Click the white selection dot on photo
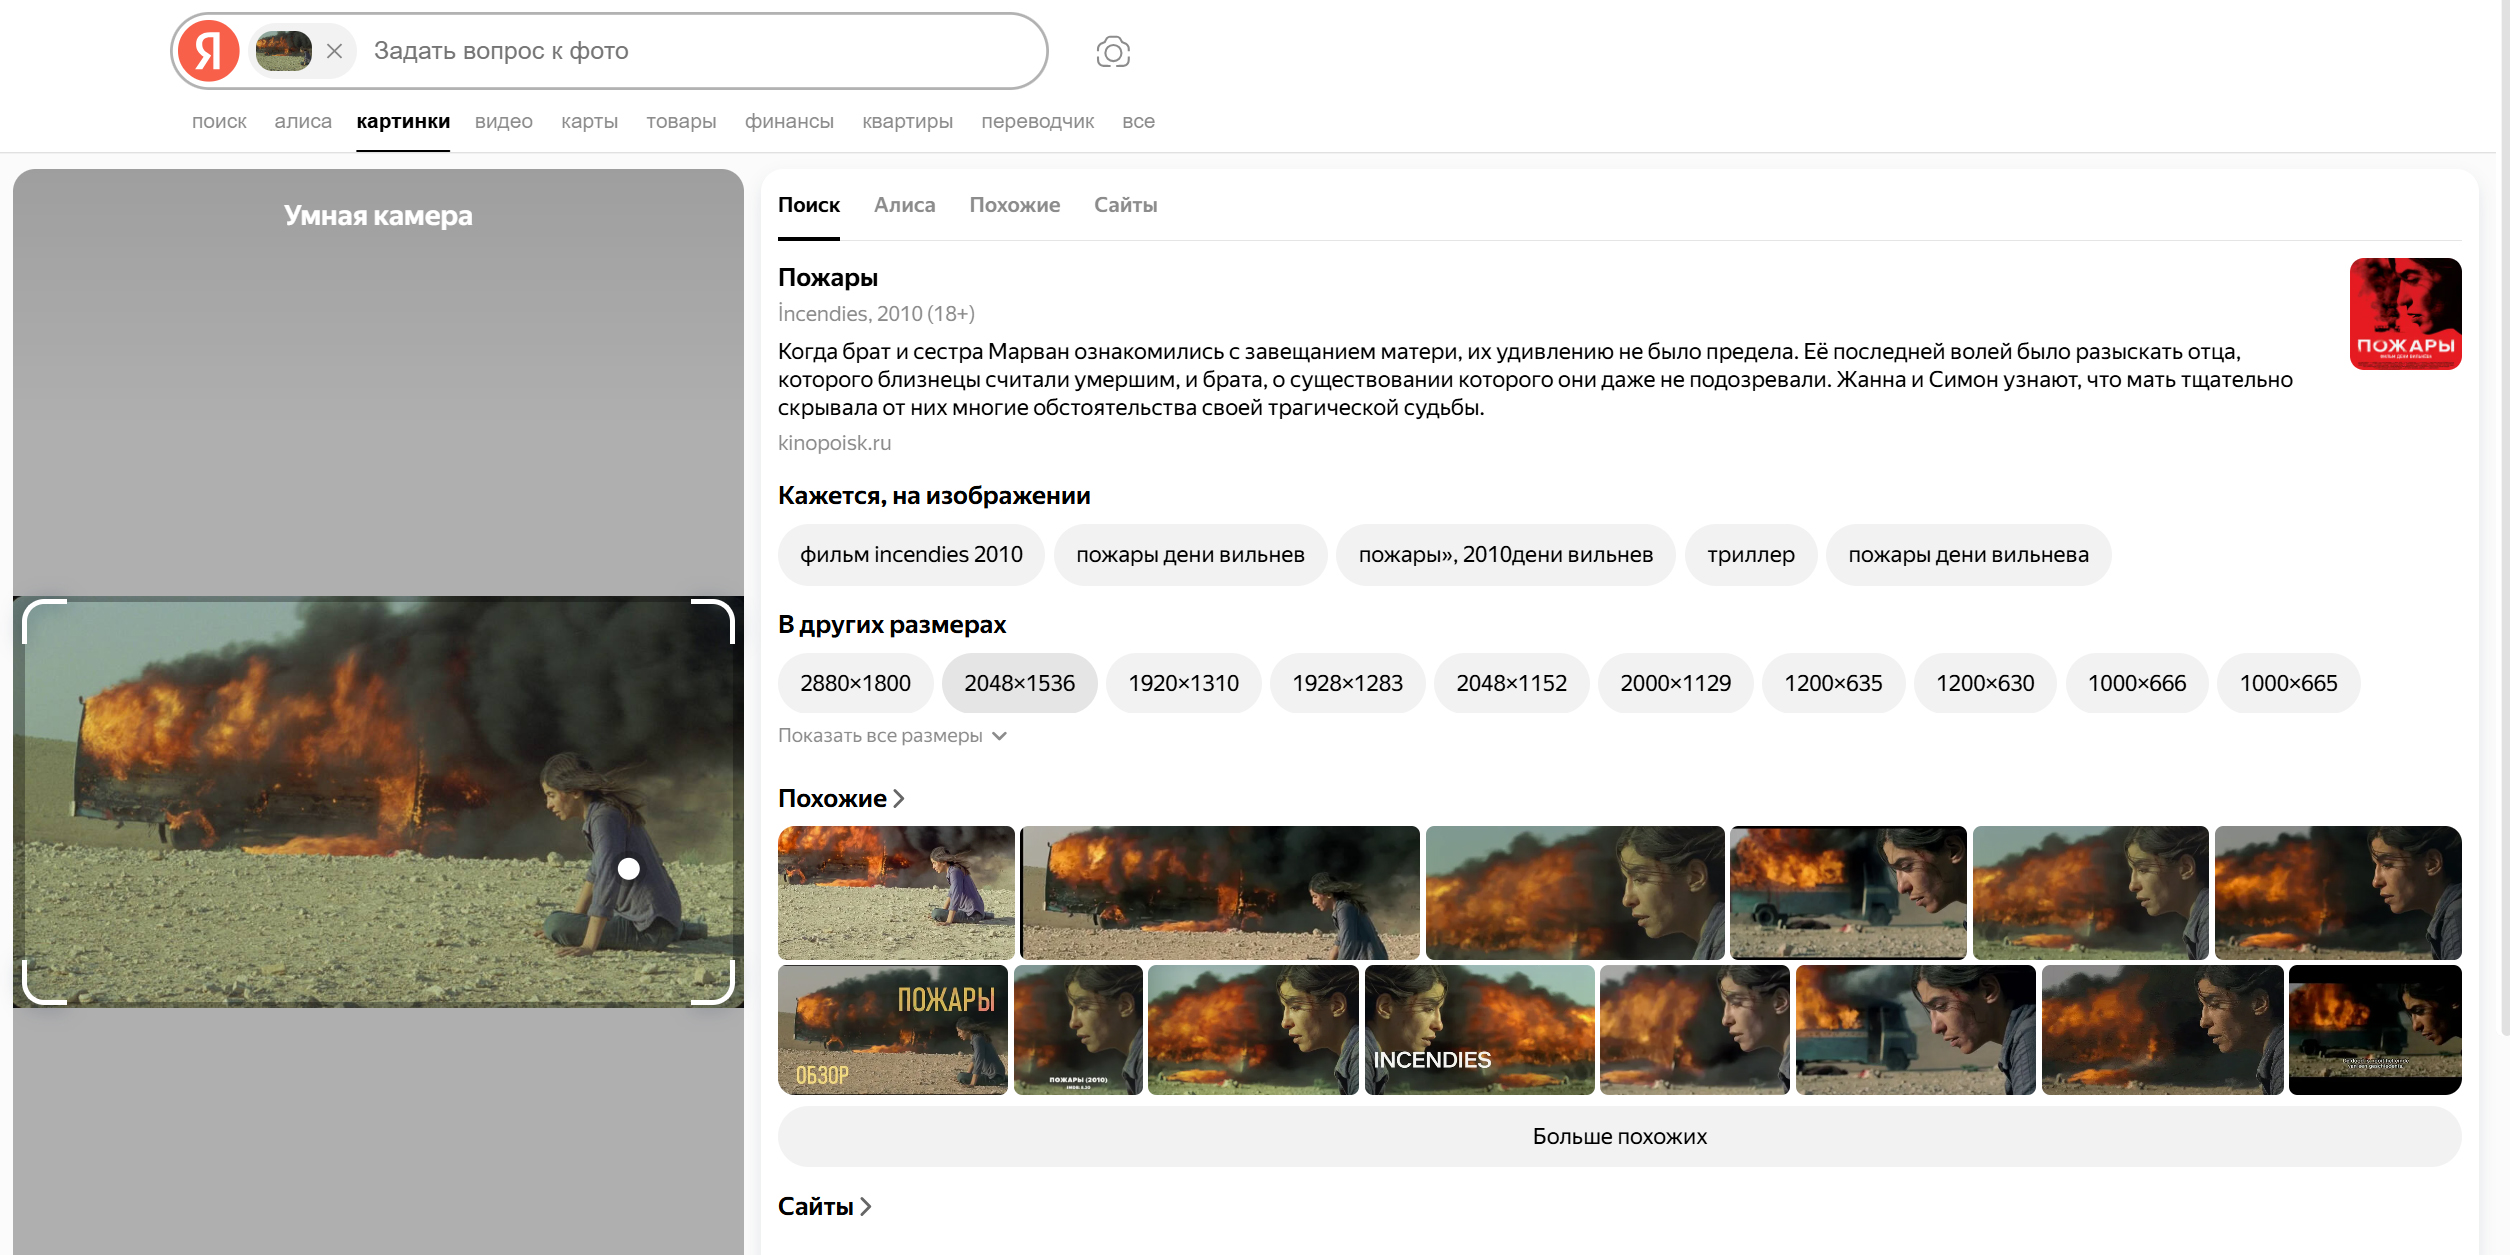This screenshot has height=1255, width=2510. point(628,869)
